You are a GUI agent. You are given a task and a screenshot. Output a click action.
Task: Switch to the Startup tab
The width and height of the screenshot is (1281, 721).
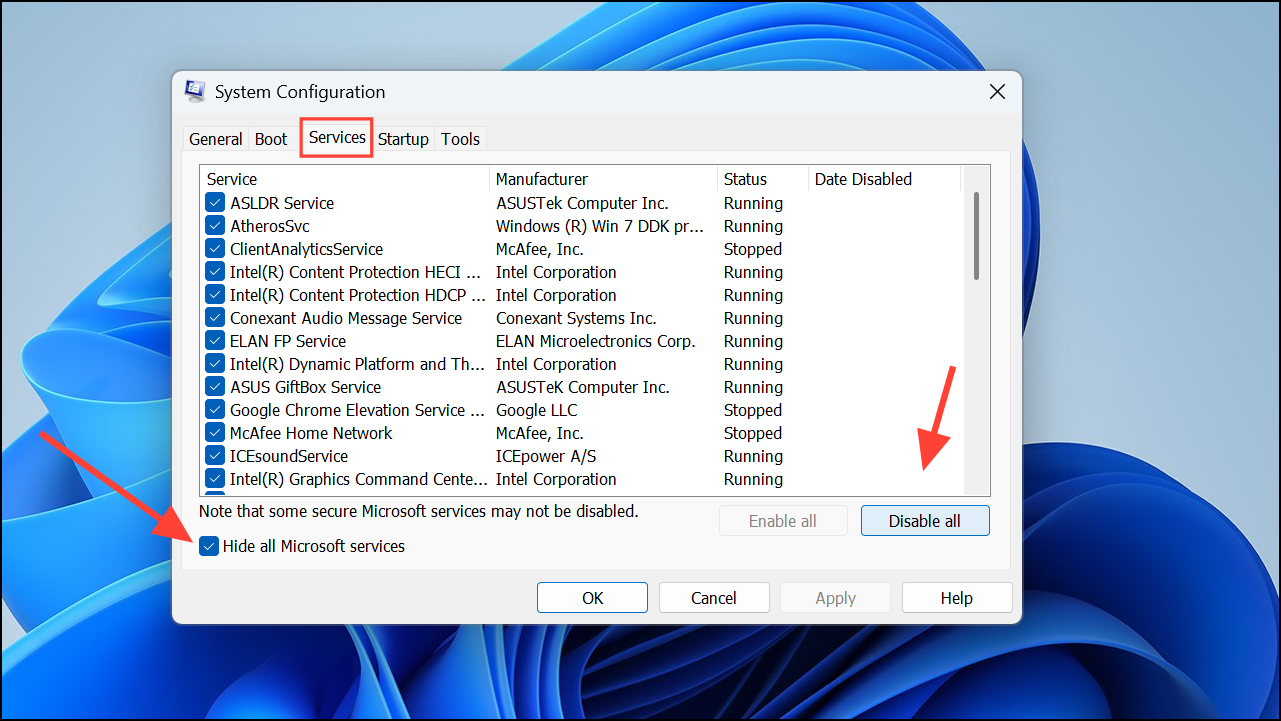(403, 139)
